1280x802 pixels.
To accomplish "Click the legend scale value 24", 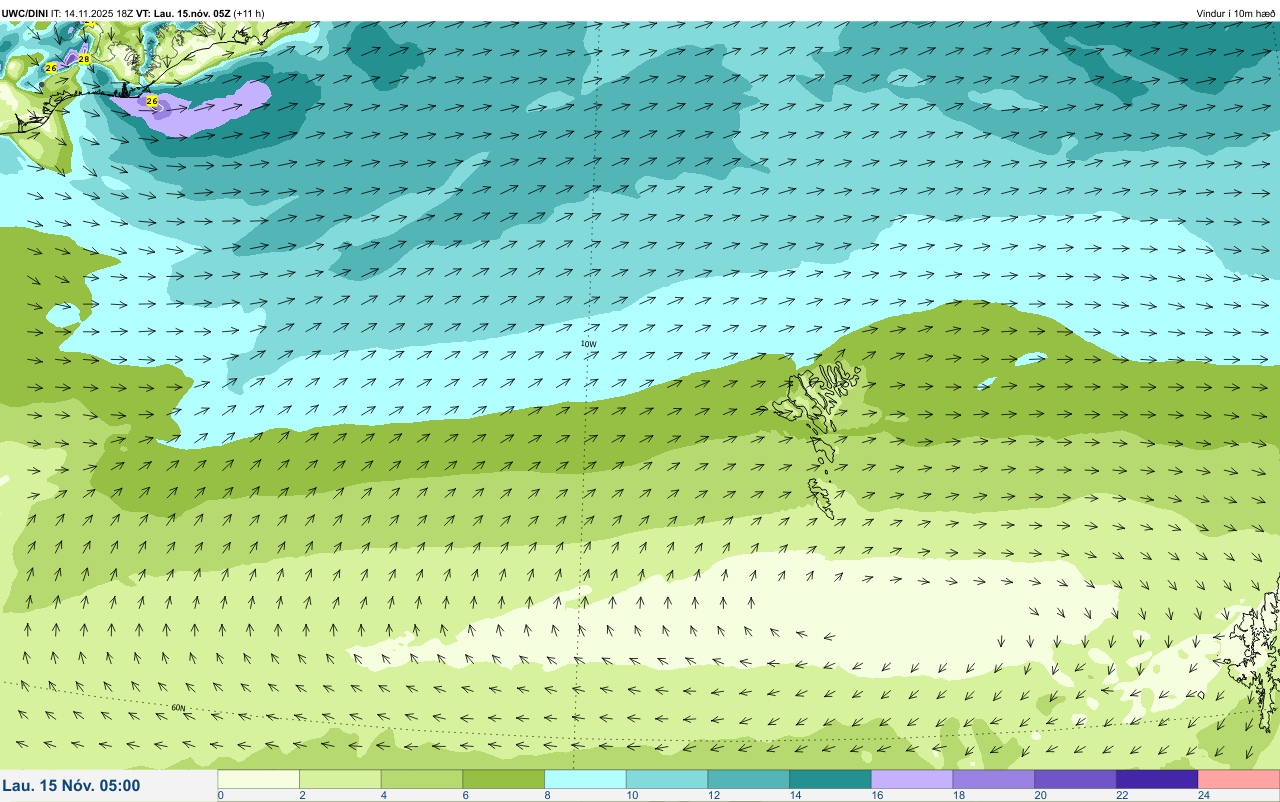I will pyautogui.click(x=1203, y=795).
